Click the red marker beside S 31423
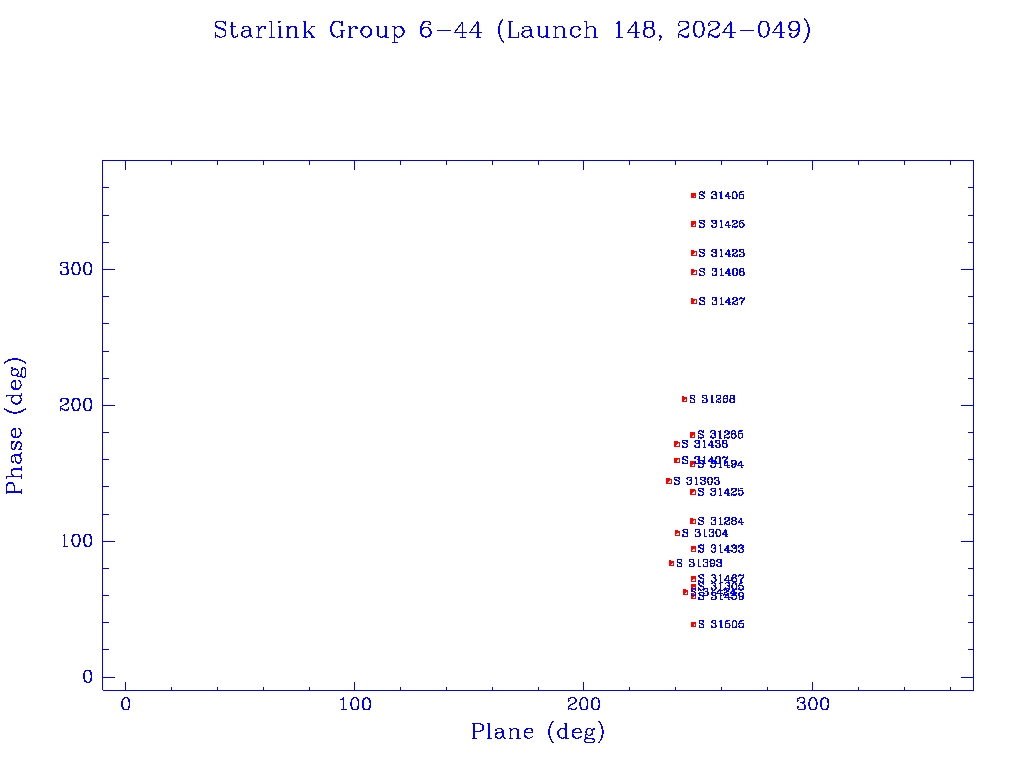Image resolution: width=1024 pixels, height=768 pixels. (694, 253)
